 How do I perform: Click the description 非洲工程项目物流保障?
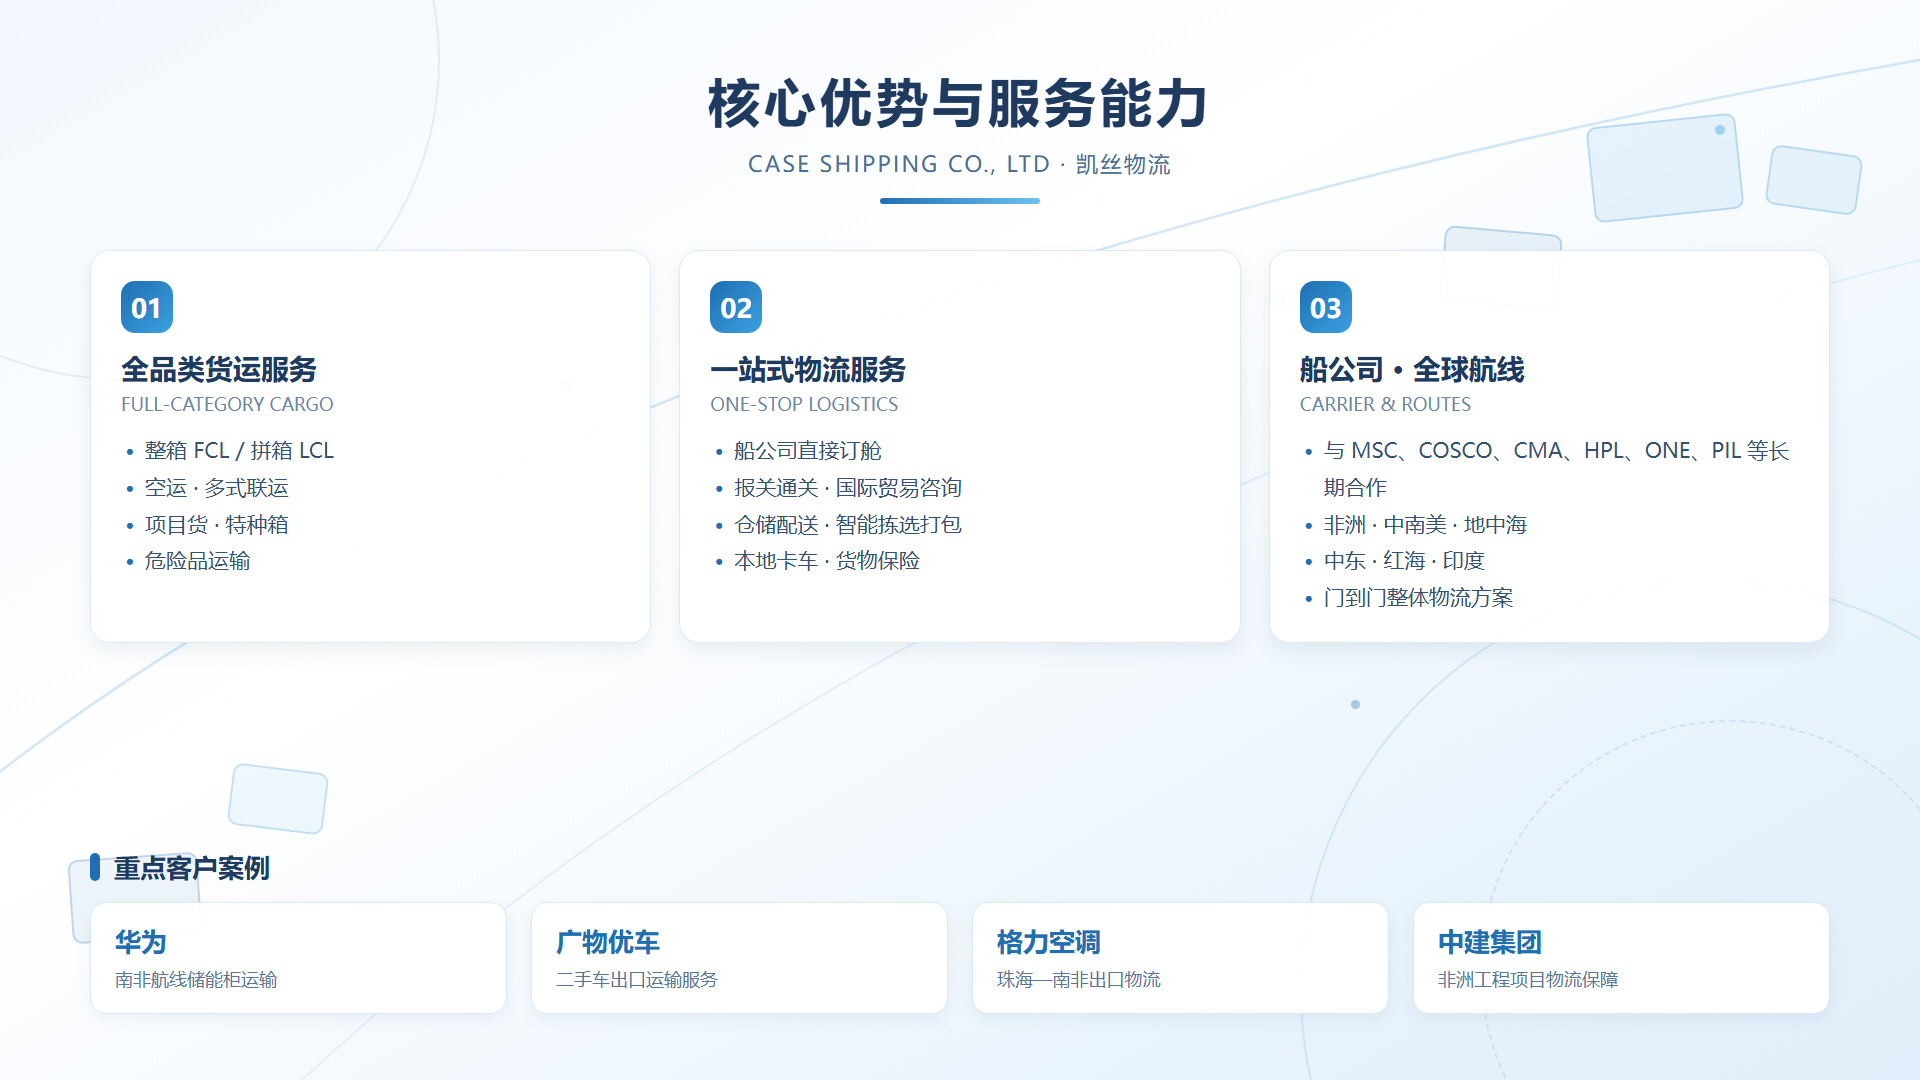(1528, 980)
